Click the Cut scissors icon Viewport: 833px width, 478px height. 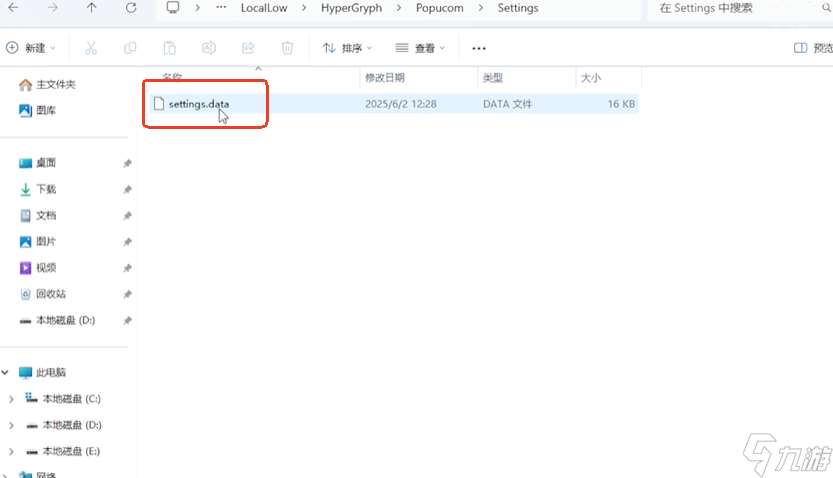pyautogui.click(x=91, y=48)
